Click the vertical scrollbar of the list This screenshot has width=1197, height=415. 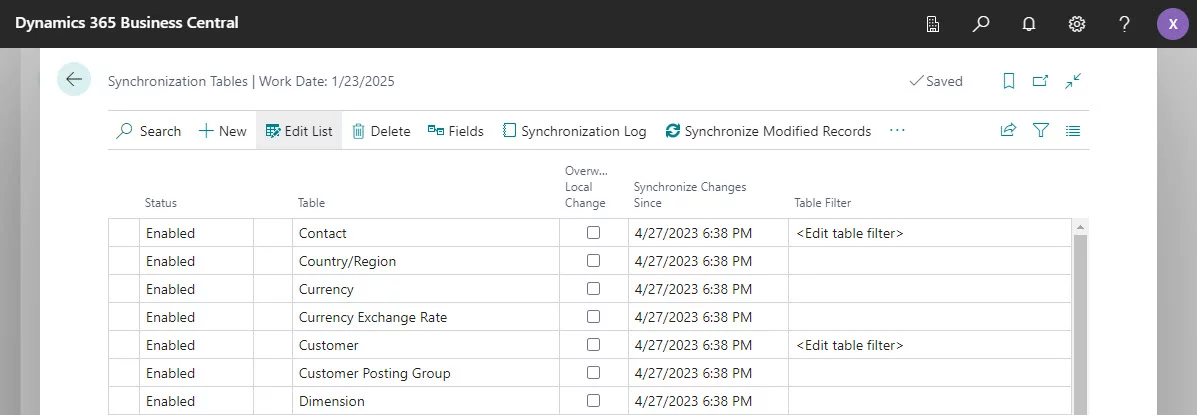click(1080, 320)
